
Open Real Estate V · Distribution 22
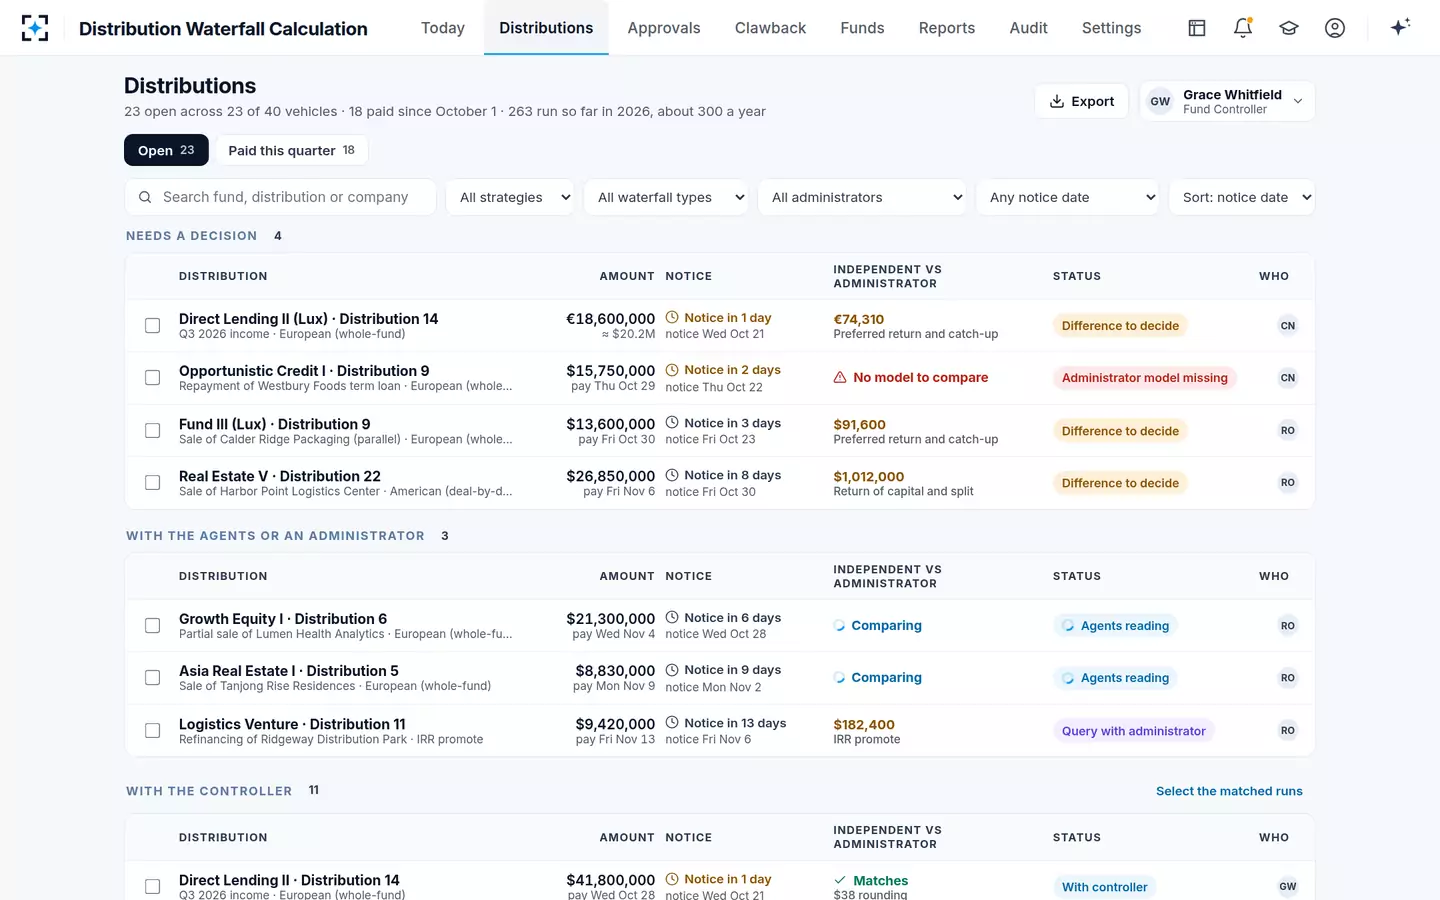coord(280,476)
